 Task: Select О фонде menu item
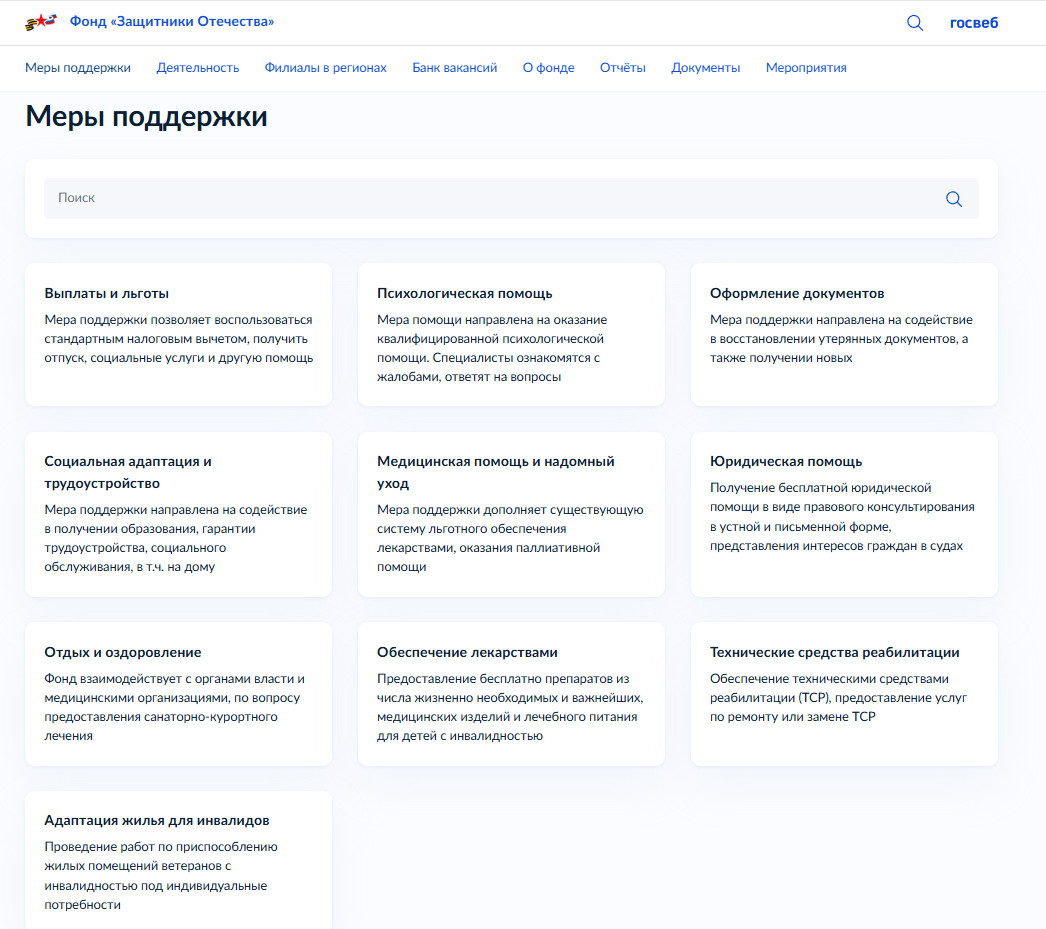coord(548,67)
